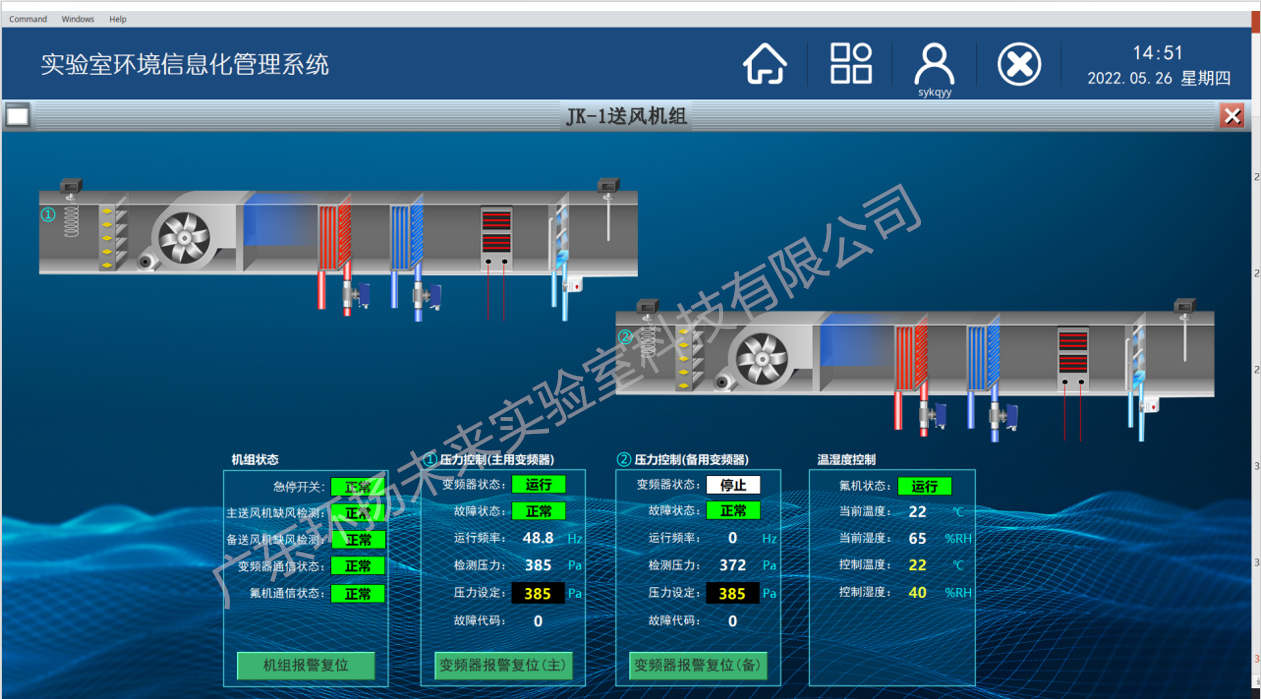Screen dimensions: 1261x699
Task: Click the circled ① unit label
Action: (47, 214)
